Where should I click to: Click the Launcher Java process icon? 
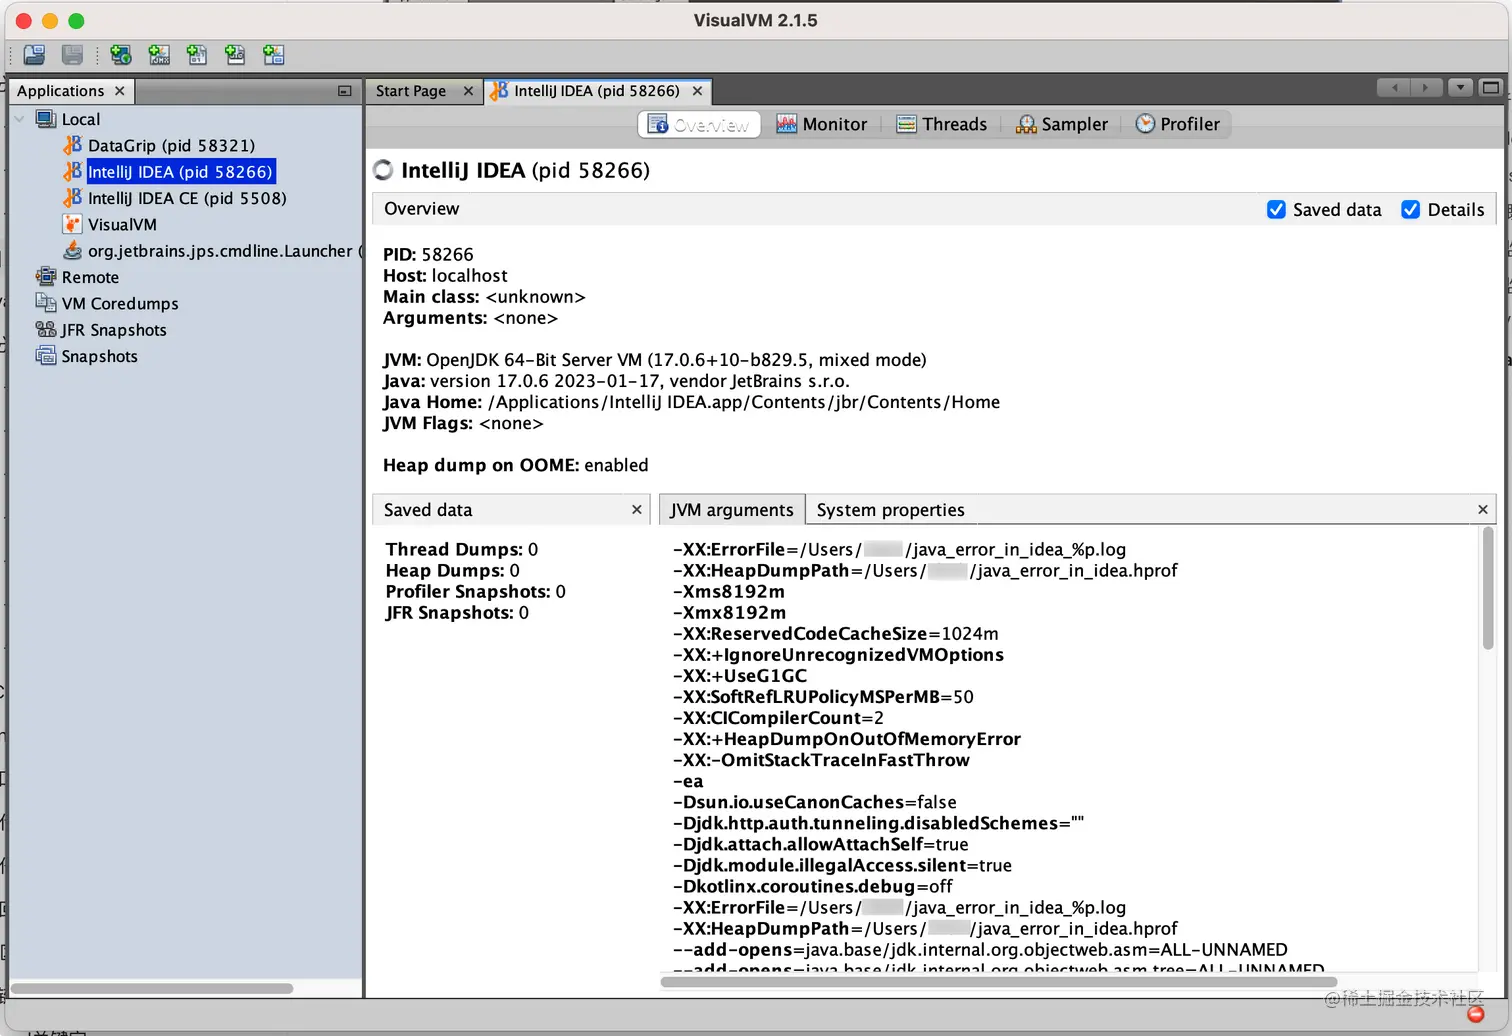coord(73,251)
